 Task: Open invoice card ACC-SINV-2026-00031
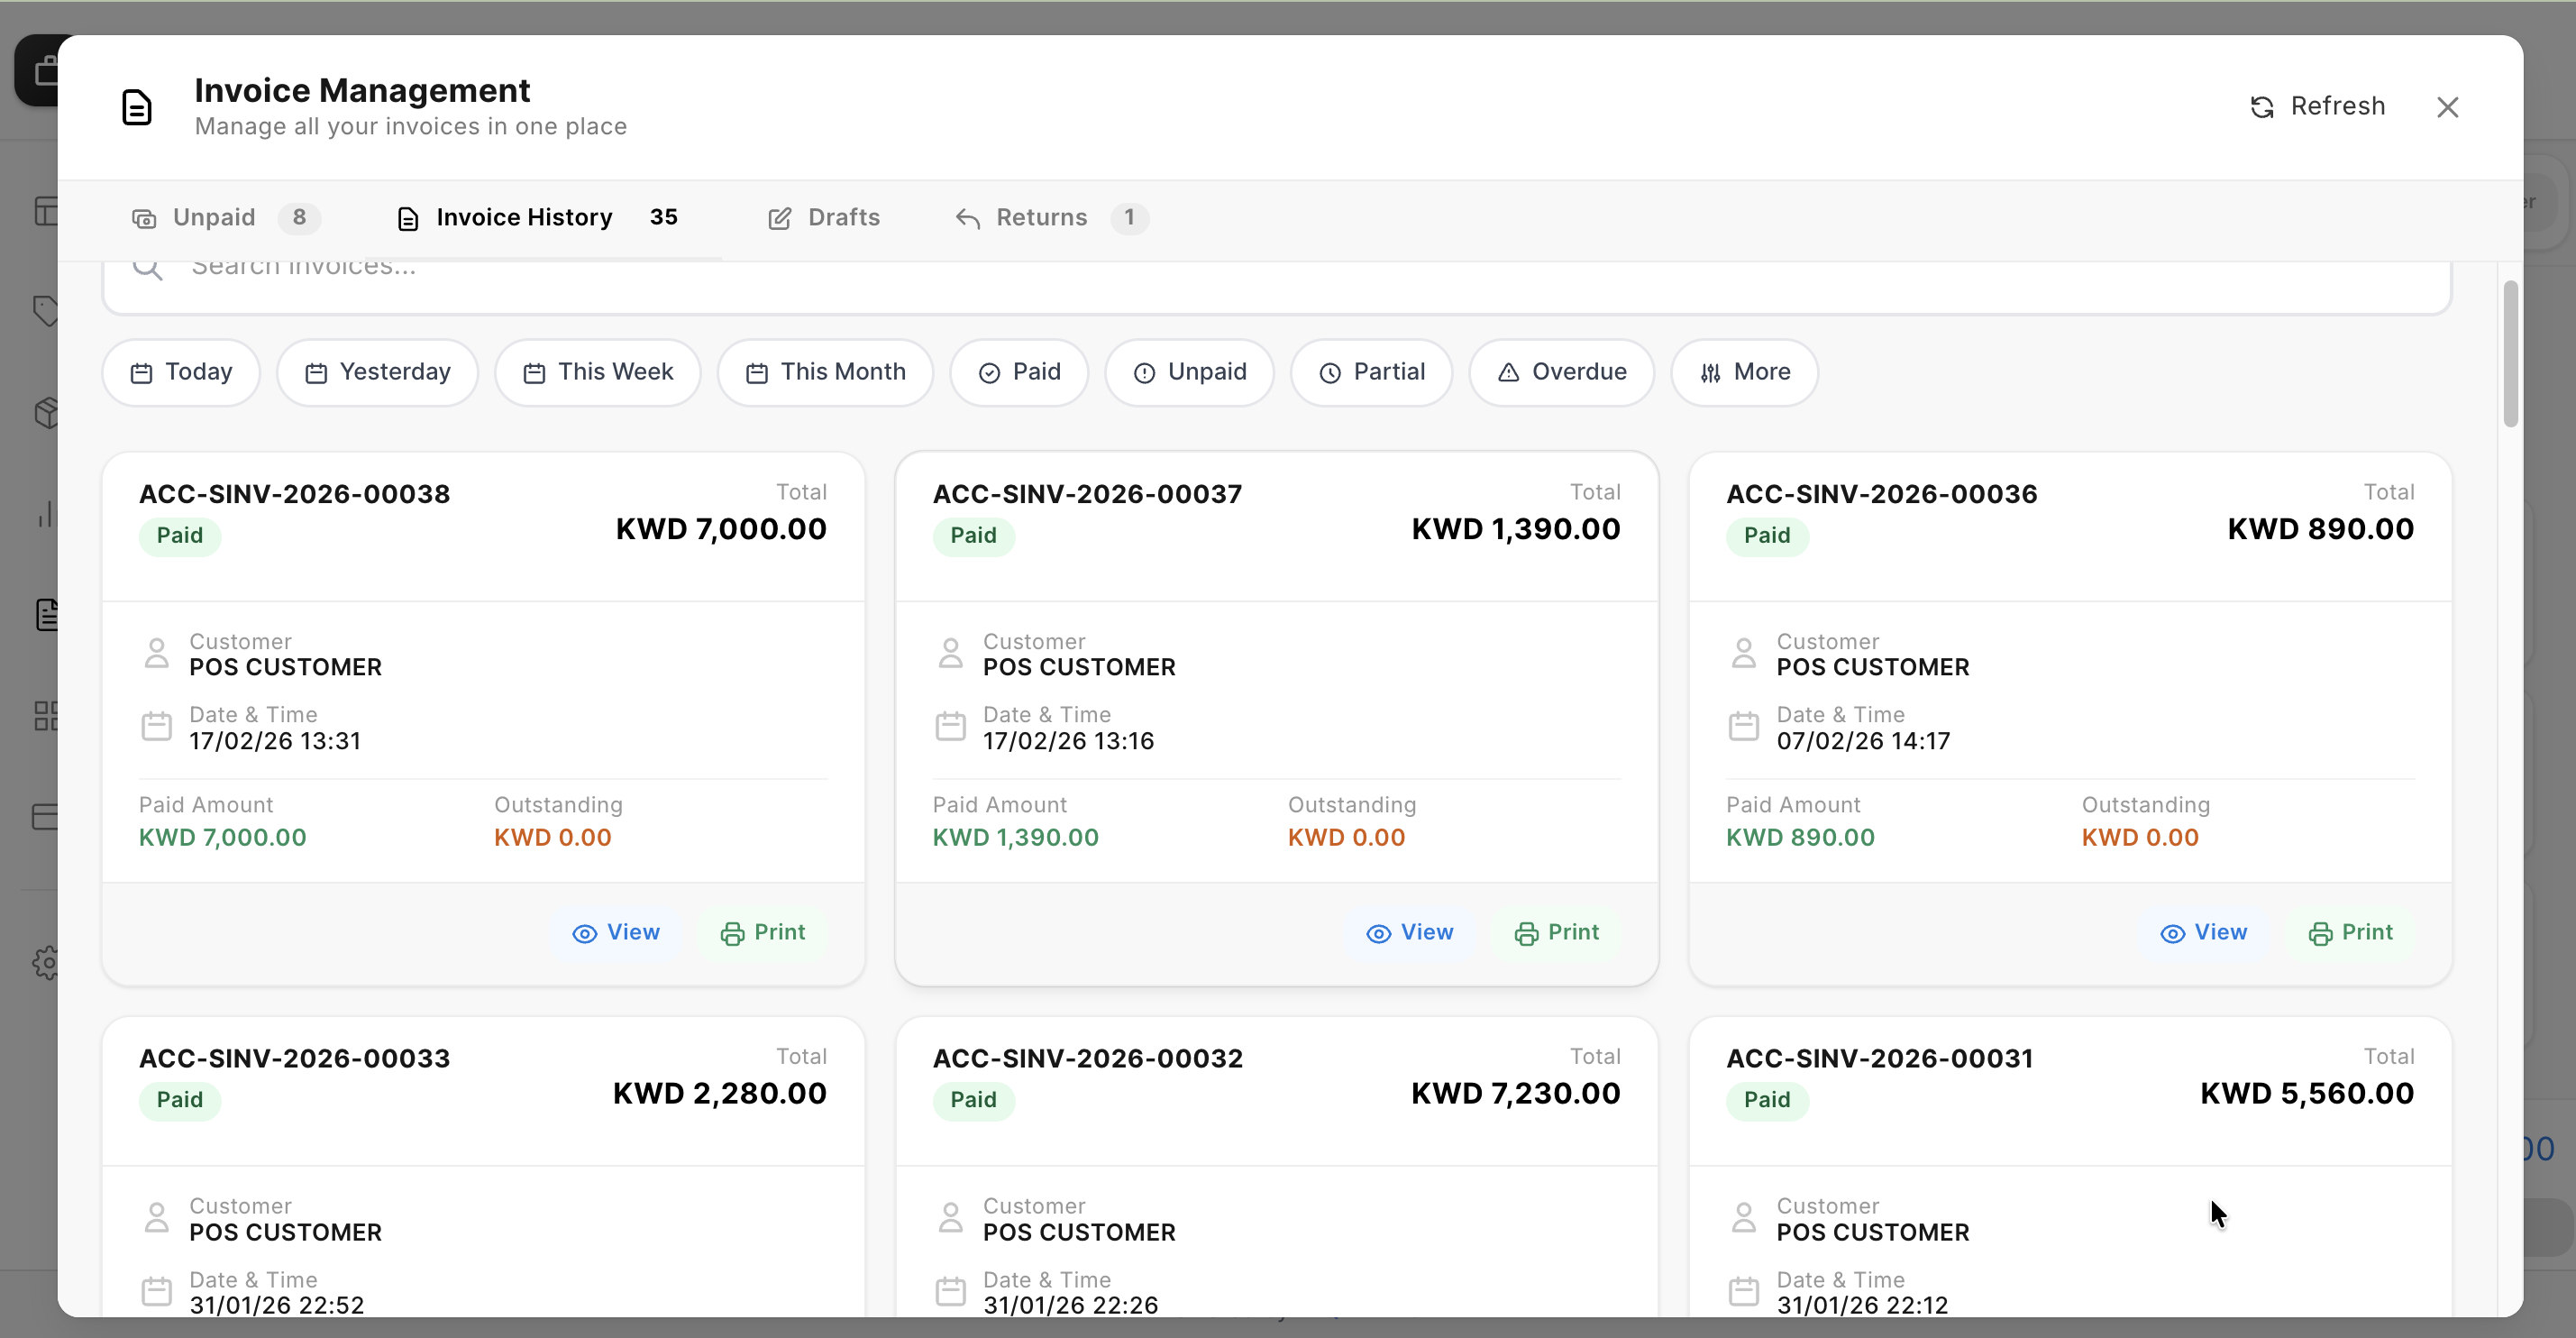(2070, 1166)
